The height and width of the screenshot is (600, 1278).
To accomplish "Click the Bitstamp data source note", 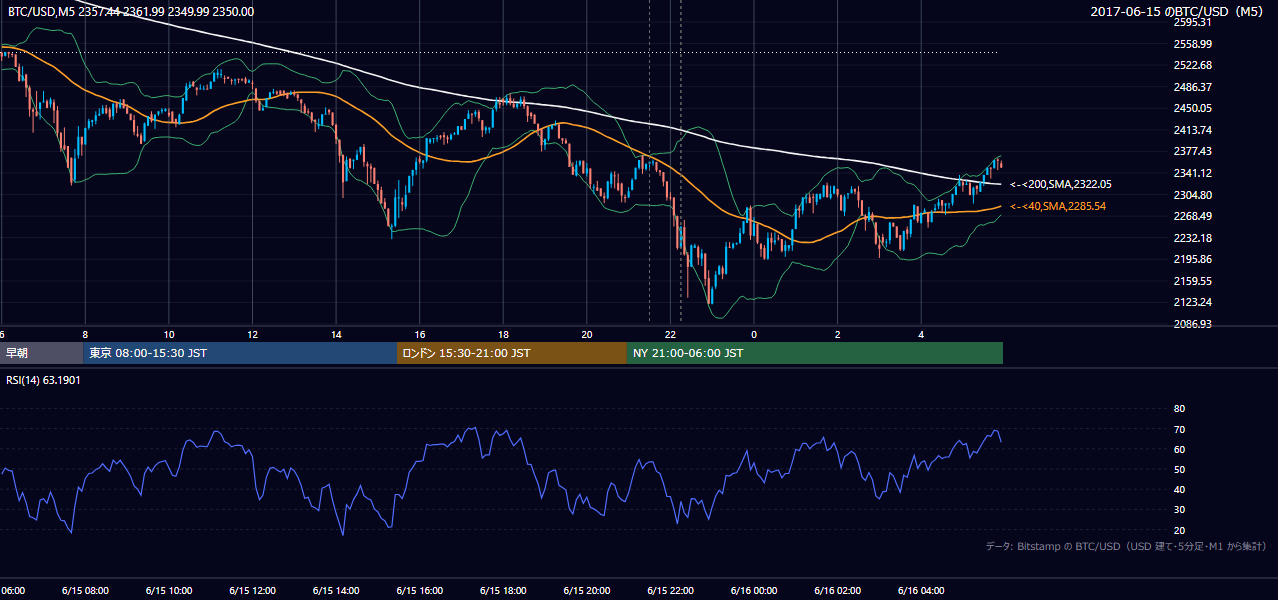I will pos(1126,546).
